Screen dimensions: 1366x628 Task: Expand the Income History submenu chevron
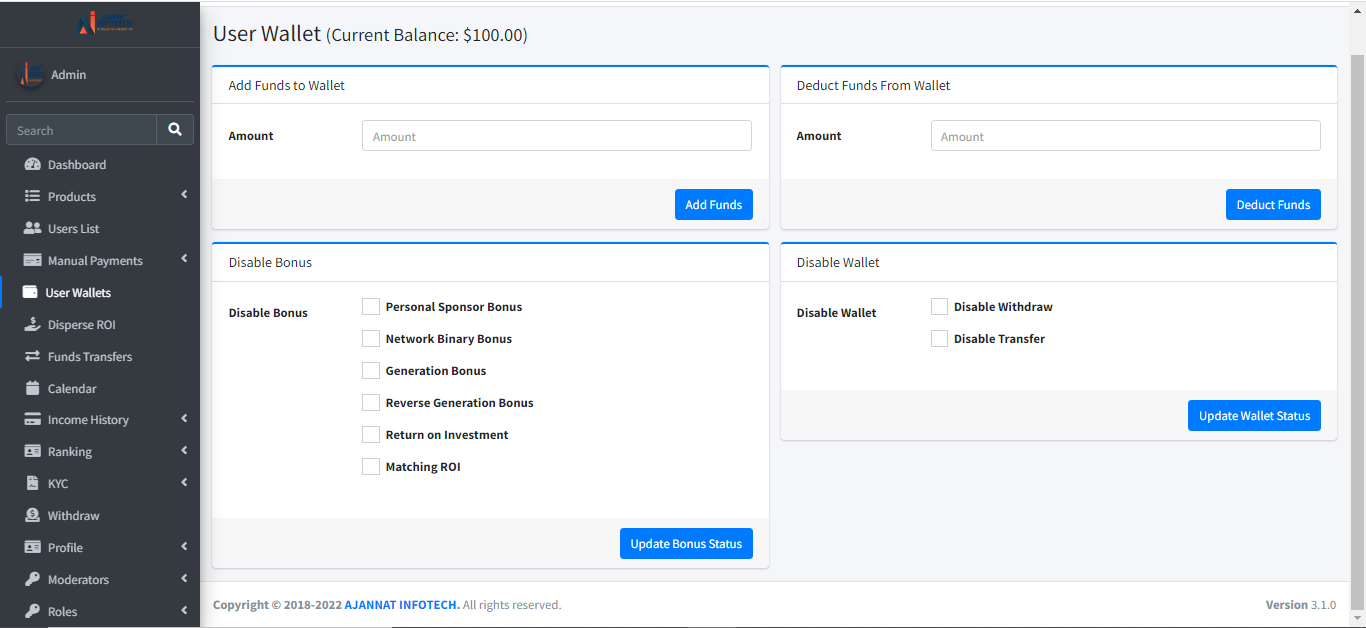coord(184,419)
